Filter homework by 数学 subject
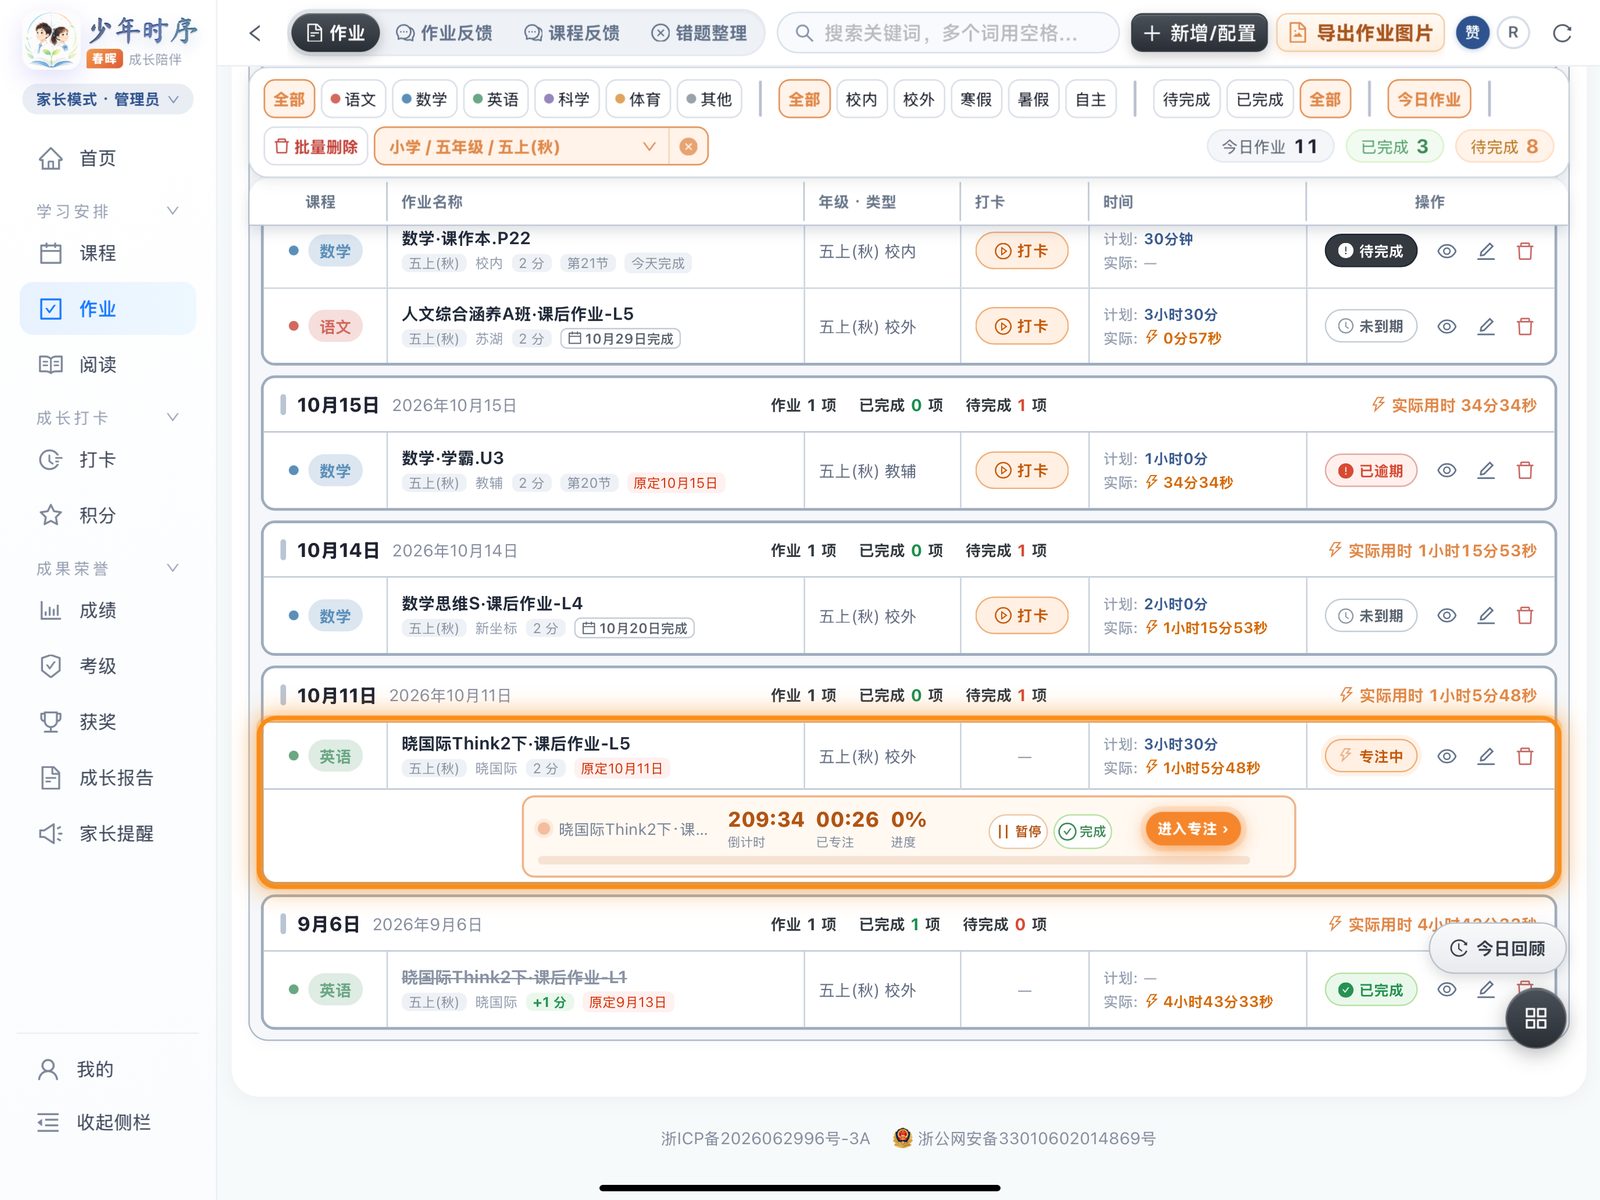This screenshot has width=1600, height=1200. [x=424, y=99]
